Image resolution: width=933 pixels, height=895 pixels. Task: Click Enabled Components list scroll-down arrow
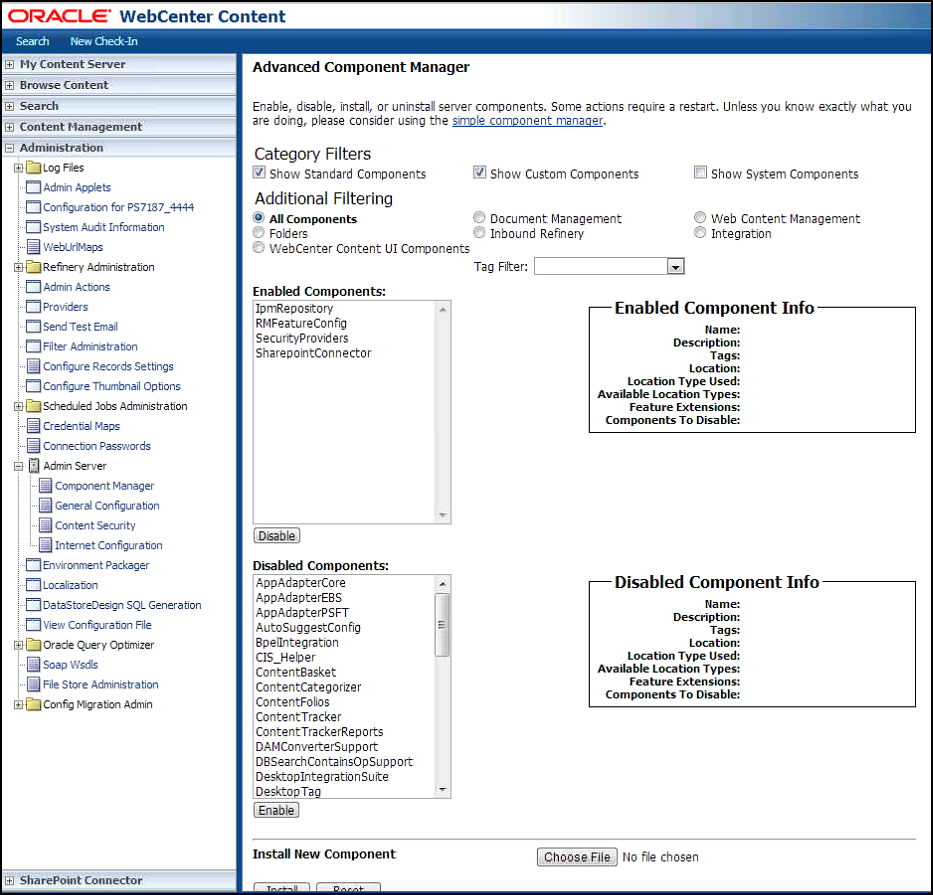tap(442, 515)
